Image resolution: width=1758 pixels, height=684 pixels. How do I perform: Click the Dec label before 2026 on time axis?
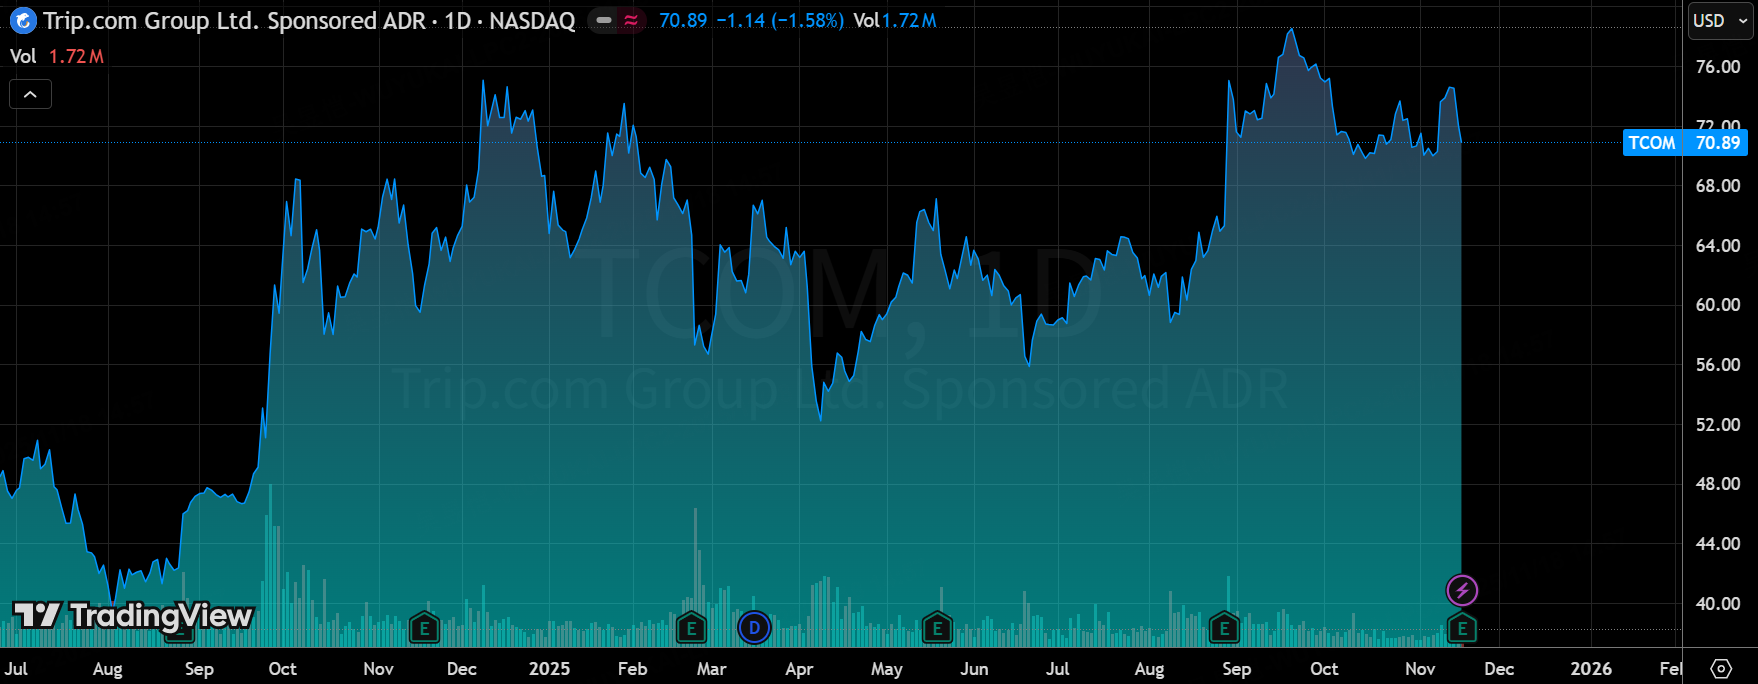point(1499,668)
